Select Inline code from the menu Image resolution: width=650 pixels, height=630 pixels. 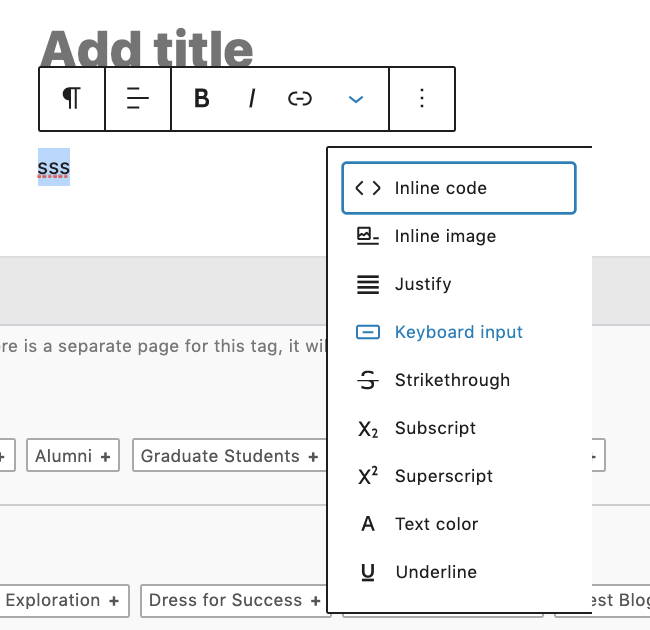click(458, 188)
